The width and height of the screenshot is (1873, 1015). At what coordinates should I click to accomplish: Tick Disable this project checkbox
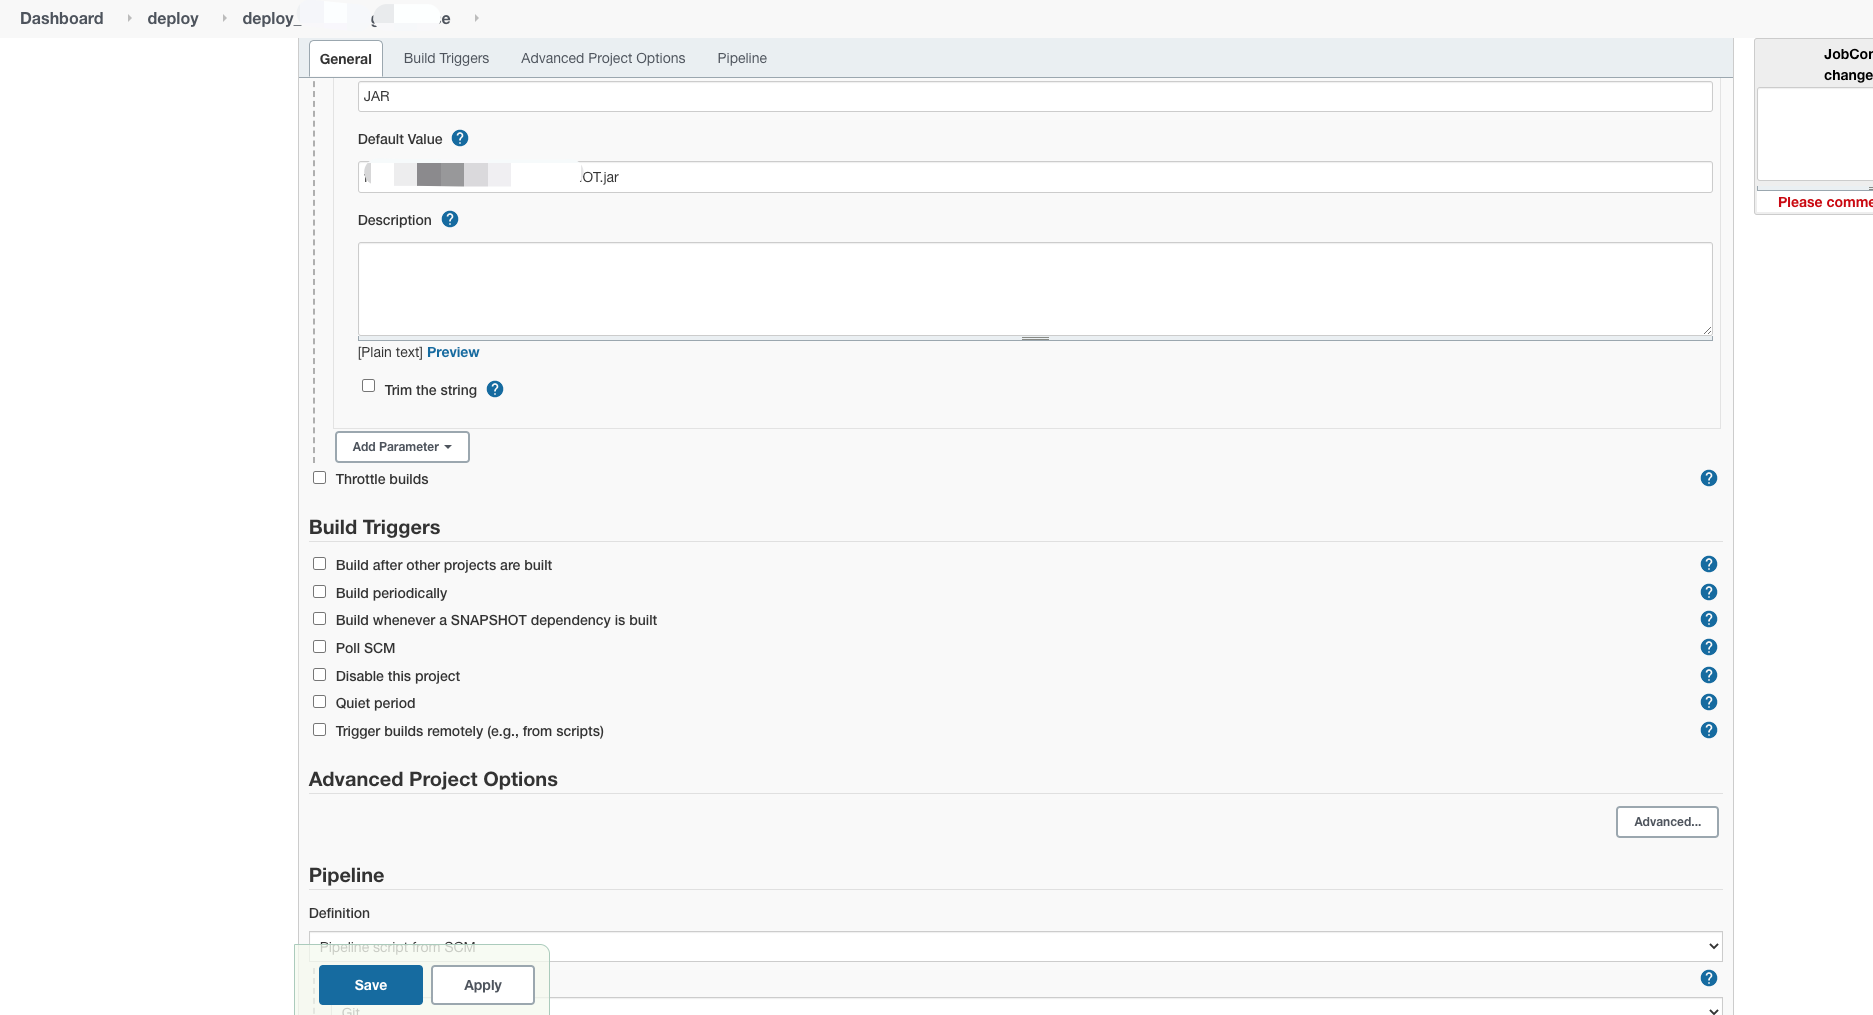click(319, 675)
